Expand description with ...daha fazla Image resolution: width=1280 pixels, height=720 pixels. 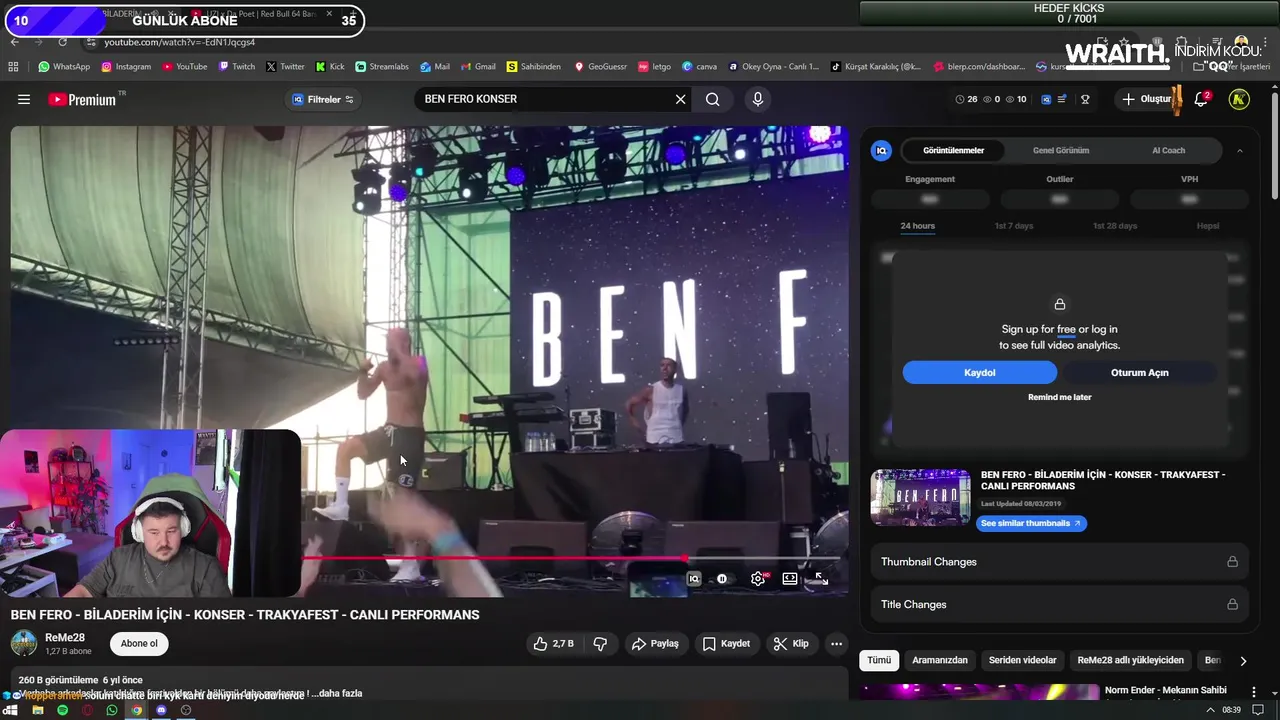(337, 693)
